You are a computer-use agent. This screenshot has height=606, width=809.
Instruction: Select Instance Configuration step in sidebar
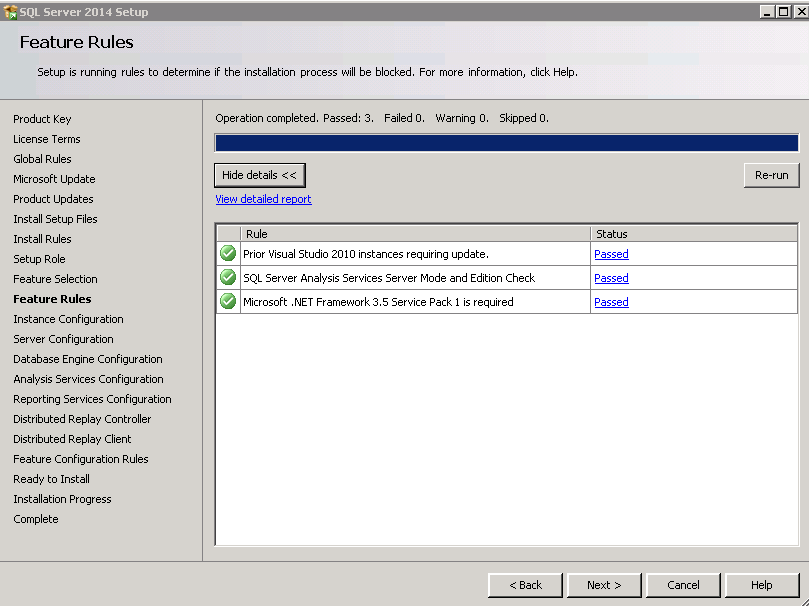pos(68,319)
